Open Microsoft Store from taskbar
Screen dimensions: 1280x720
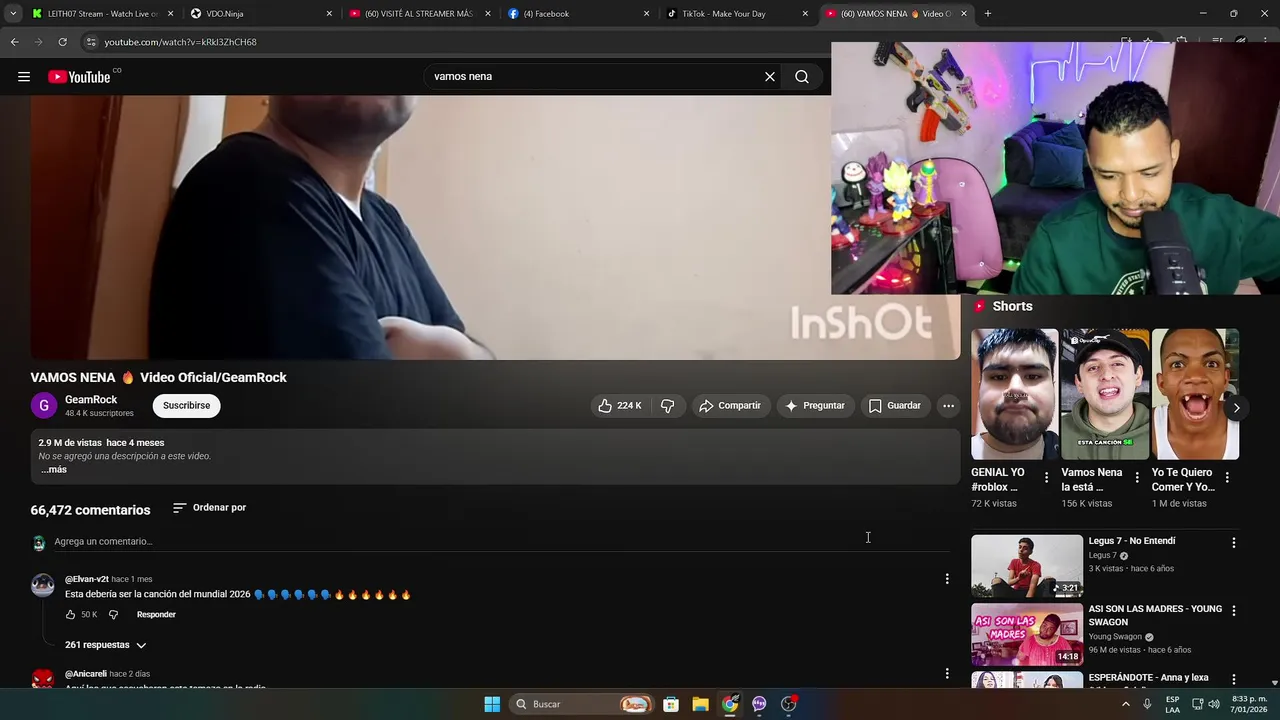(671, 704)
